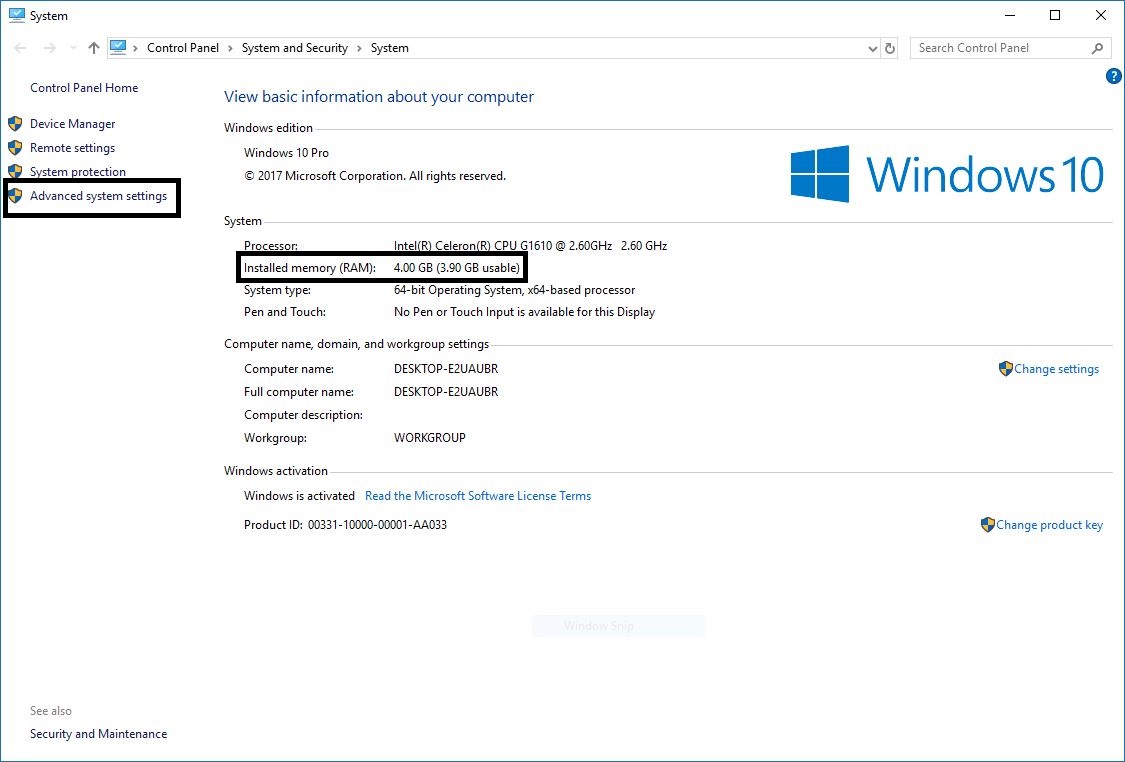
Task: Select System and Security in the breadcrumb
Action: tap(294, 47)
